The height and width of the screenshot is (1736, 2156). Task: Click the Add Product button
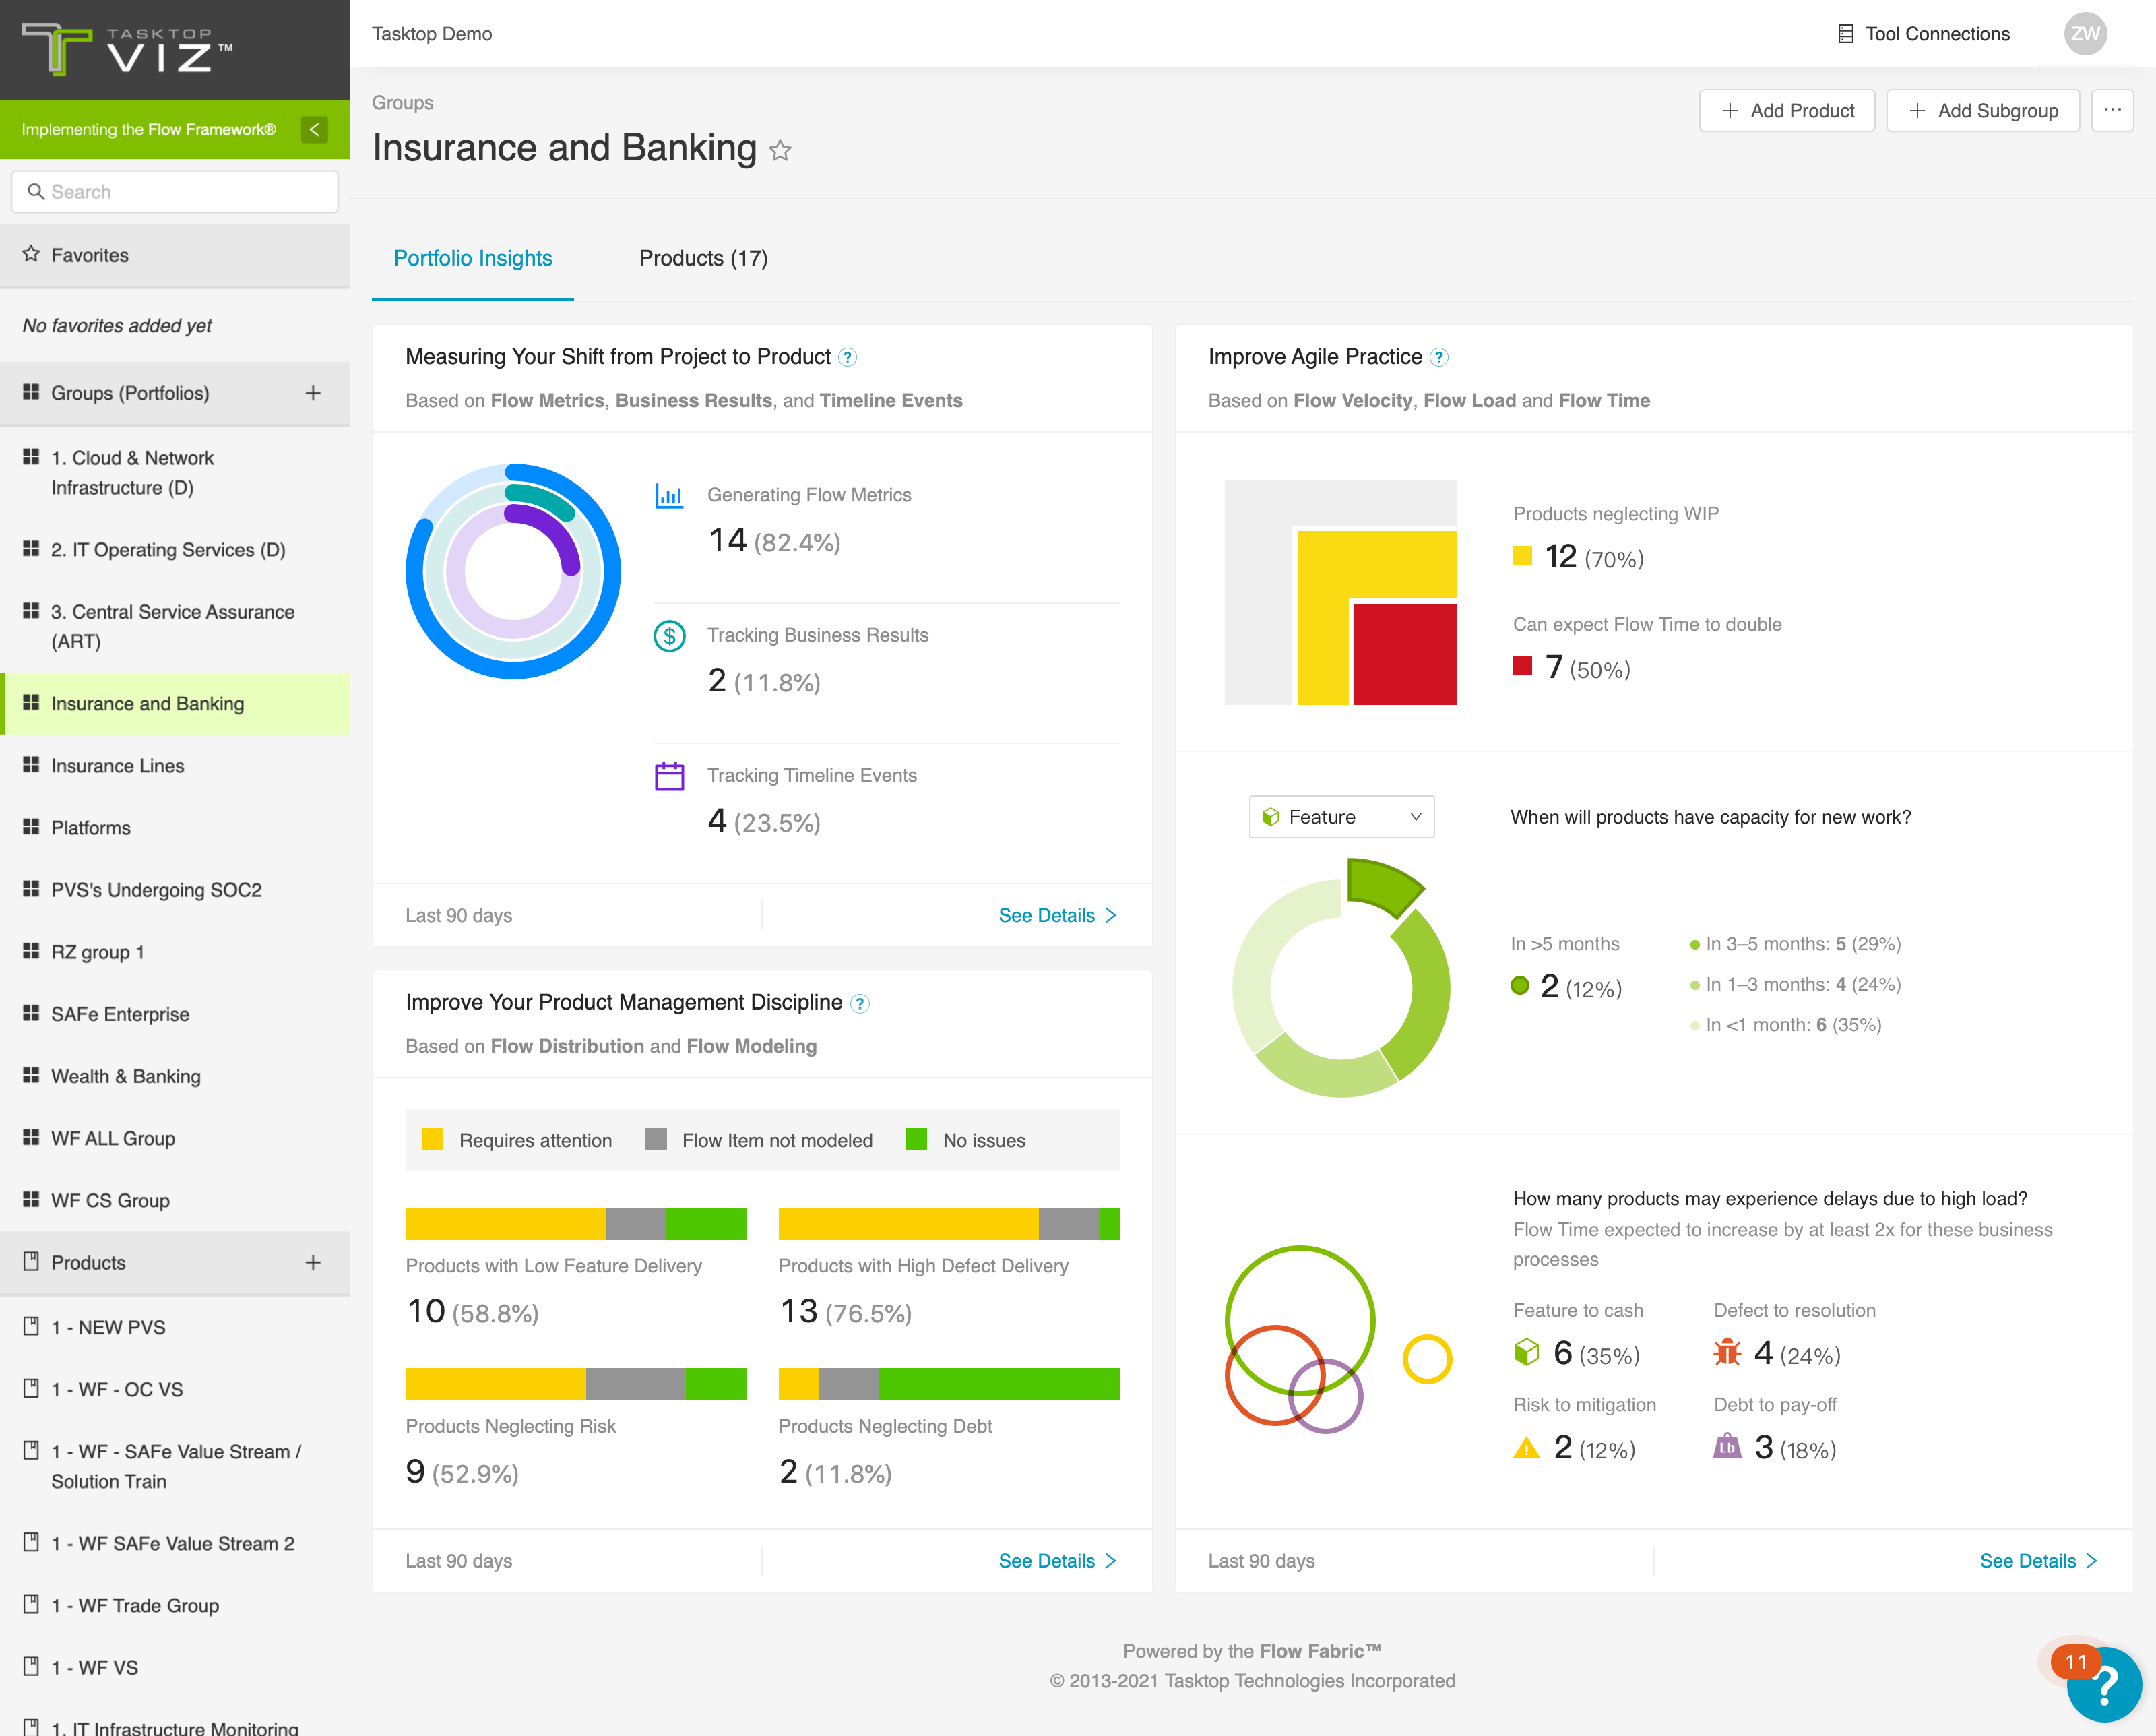click(x=1786, y=111)
